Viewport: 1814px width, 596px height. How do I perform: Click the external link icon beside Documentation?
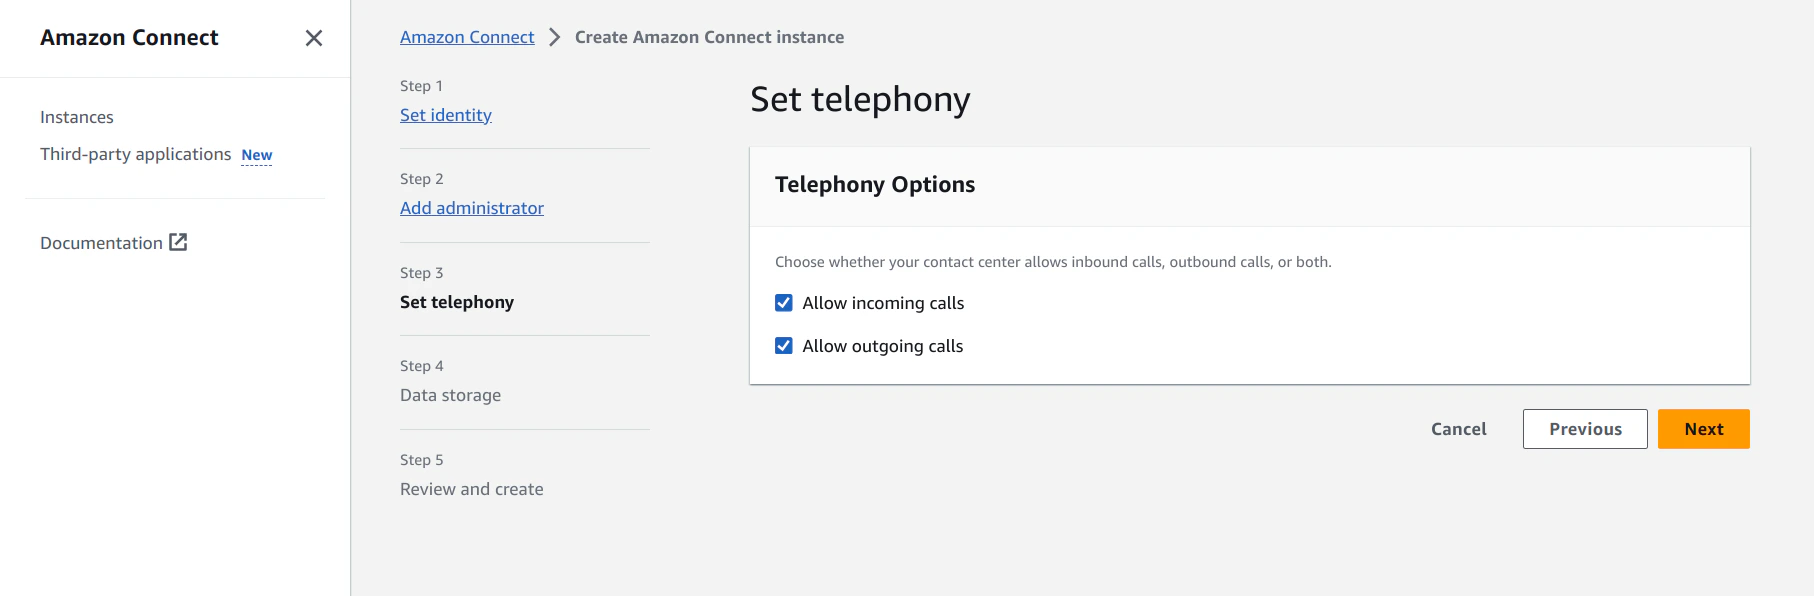178,242
